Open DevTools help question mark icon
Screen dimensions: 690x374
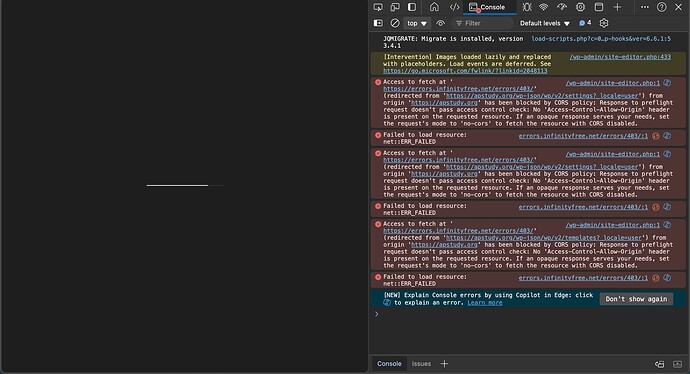point(661,7)
